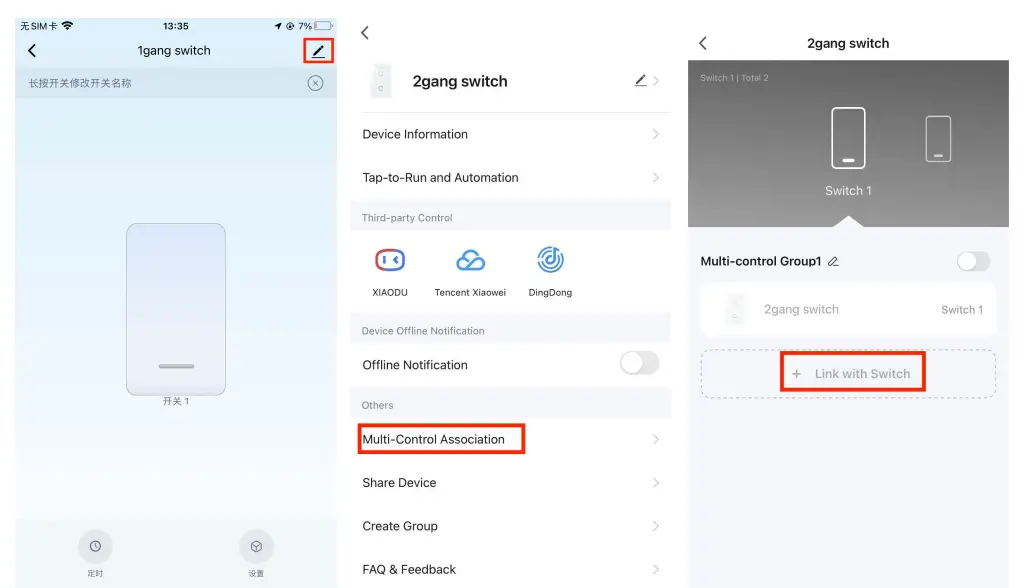The width and height of the screenshot is (1027, 588).
Task: Open Tap-to-Run and Automation chevron
Action: click(x=656, y=177)
